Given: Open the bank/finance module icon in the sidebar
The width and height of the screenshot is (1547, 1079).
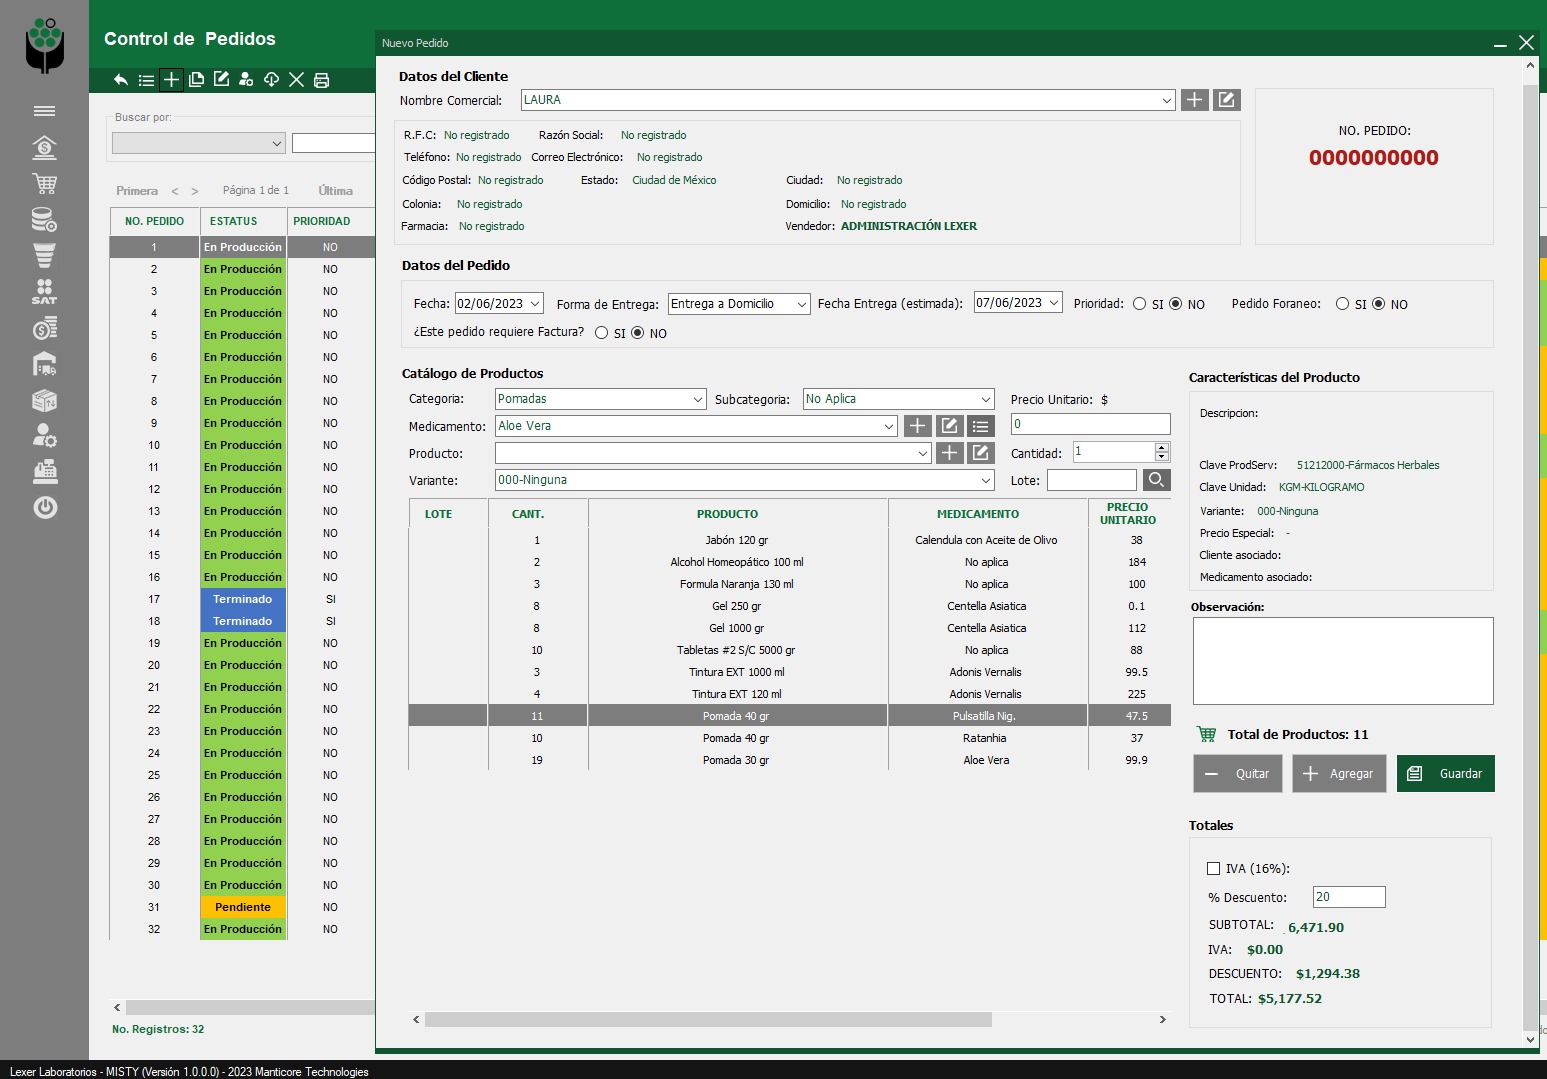Looking at the screenshot, I should (44, 147).
